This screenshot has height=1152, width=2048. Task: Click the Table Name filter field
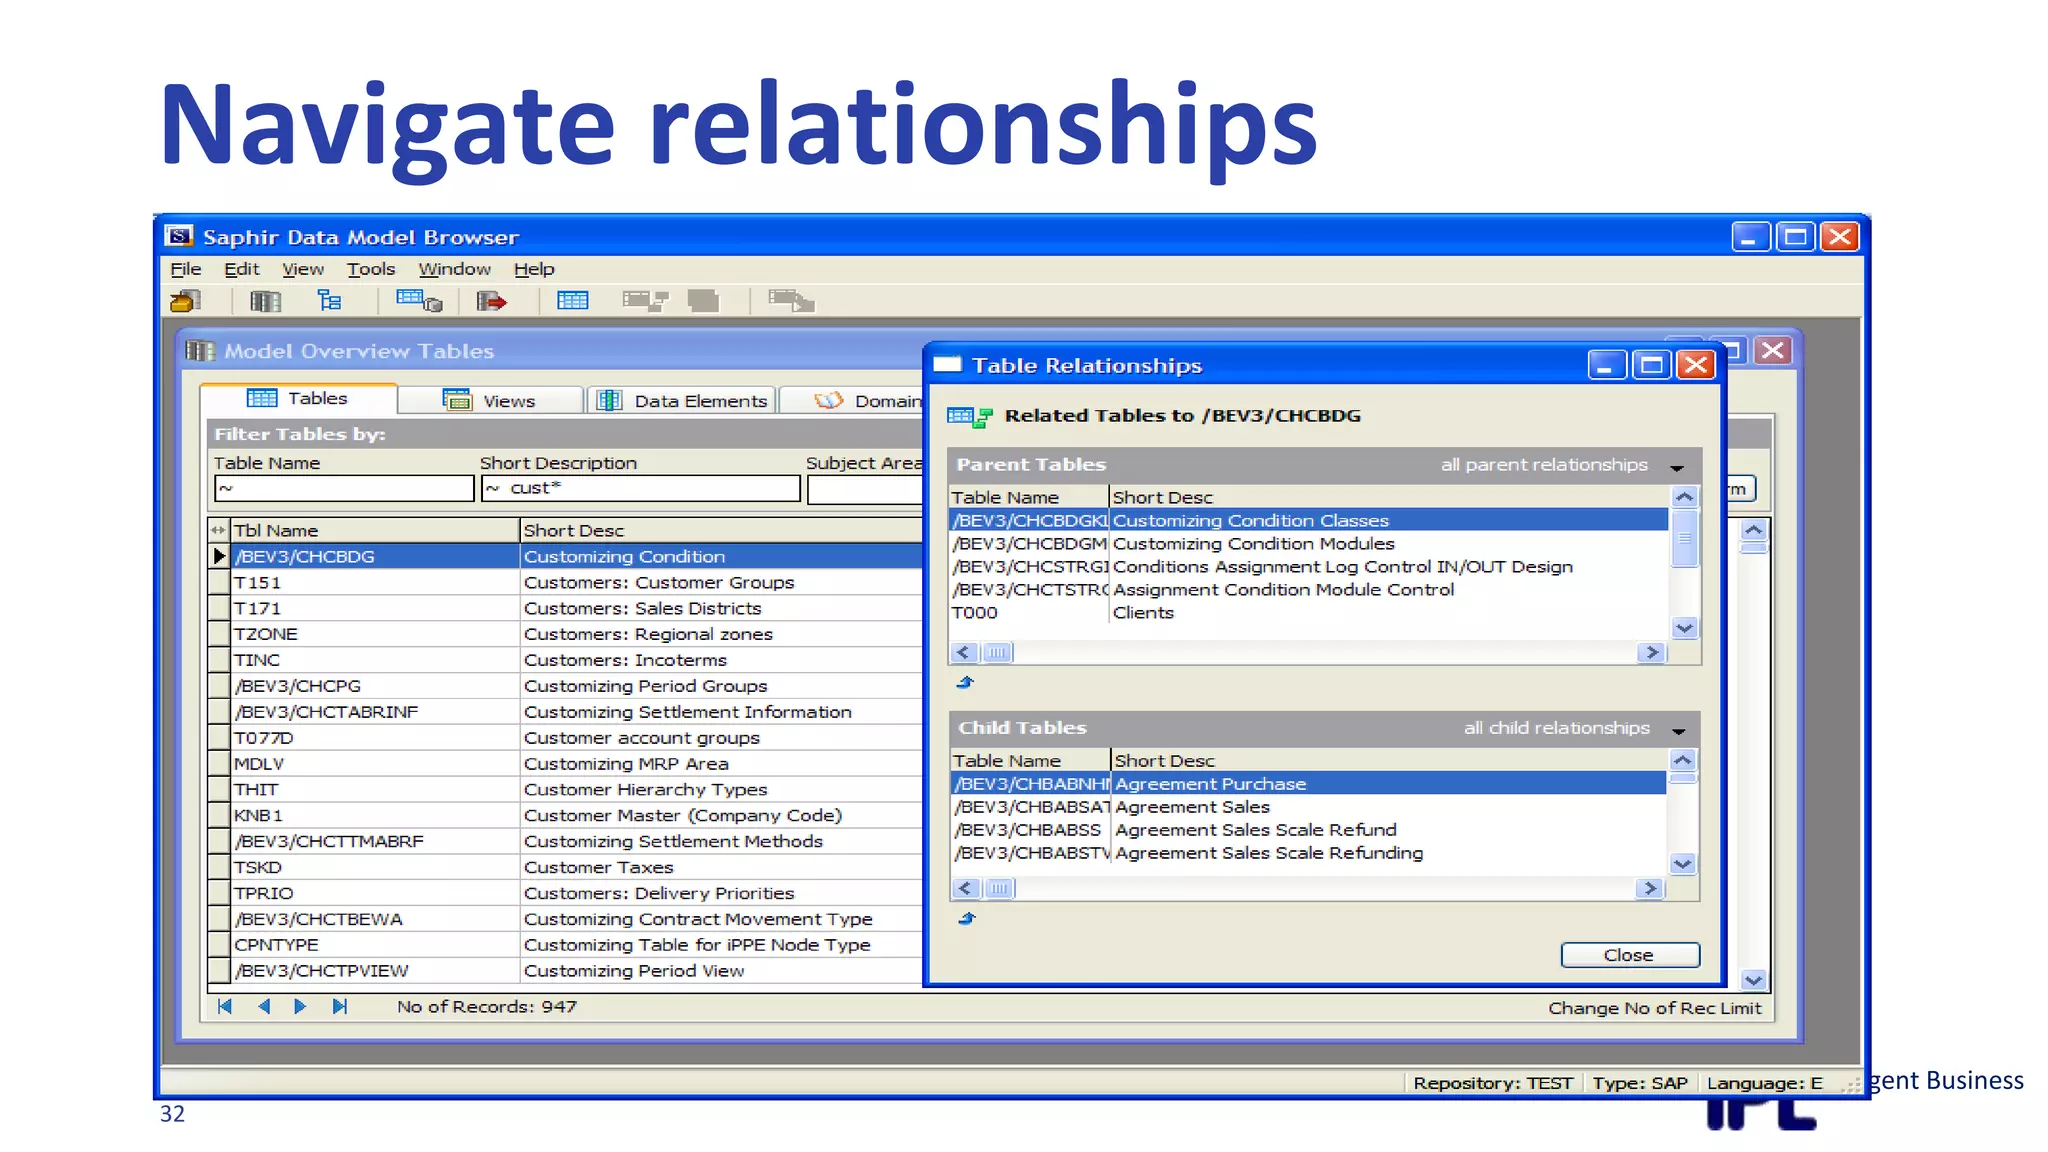tap(344, 488)
